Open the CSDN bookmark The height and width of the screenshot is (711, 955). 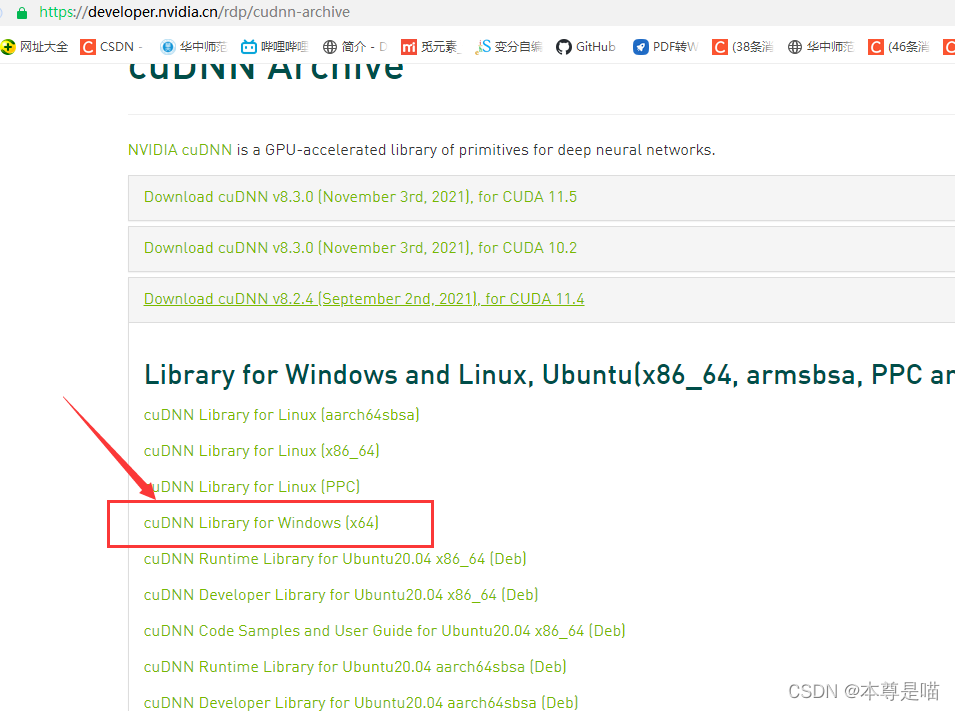click(111, 47)
